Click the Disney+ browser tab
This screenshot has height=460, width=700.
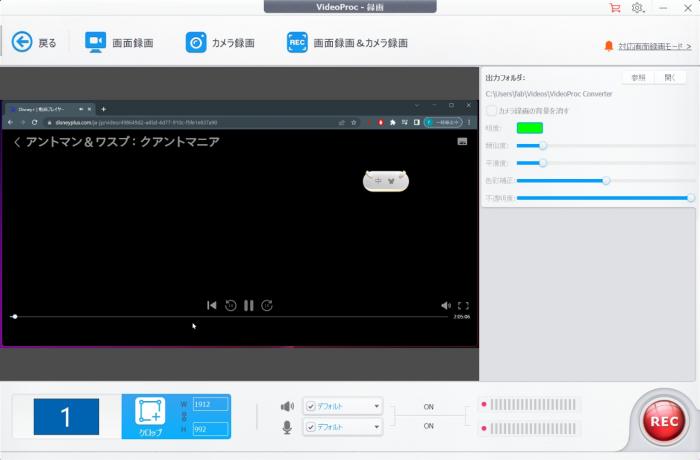click(x=50, y=109)
